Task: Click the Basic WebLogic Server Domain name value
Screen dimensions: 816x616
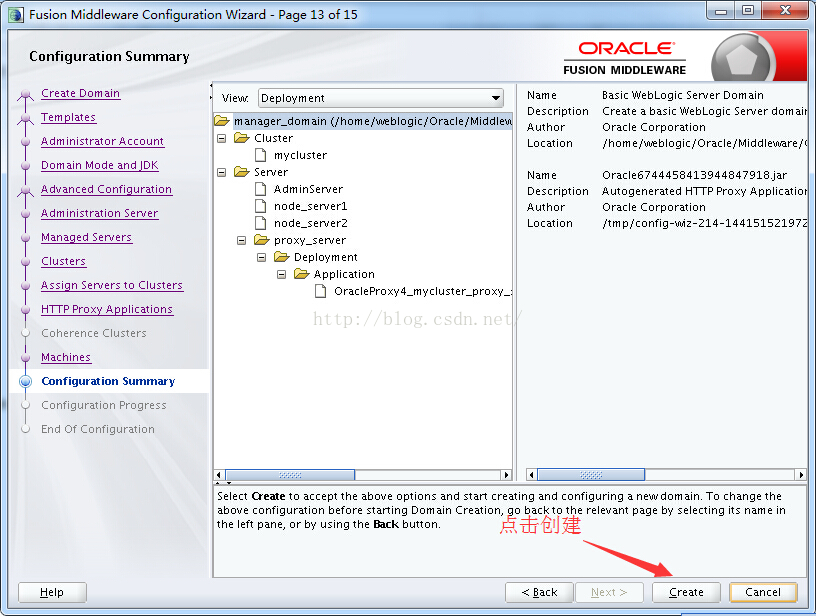Action: click(x=683, y=95)
